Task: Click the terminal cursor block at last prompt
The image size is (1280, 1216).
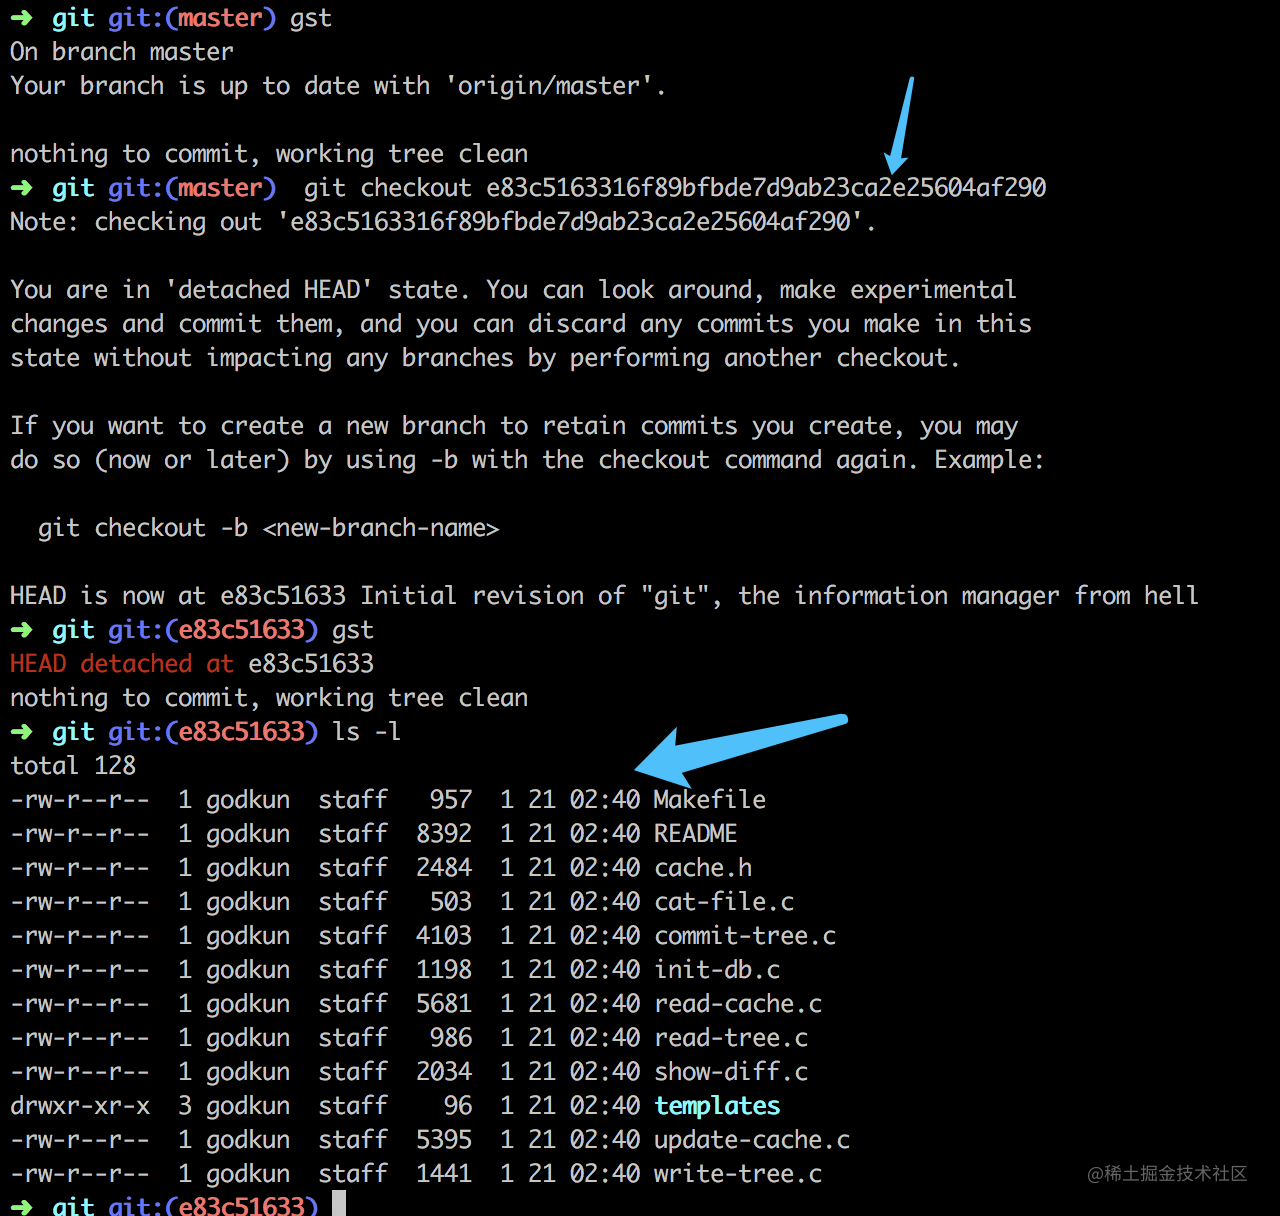Action: (339, 1203)
